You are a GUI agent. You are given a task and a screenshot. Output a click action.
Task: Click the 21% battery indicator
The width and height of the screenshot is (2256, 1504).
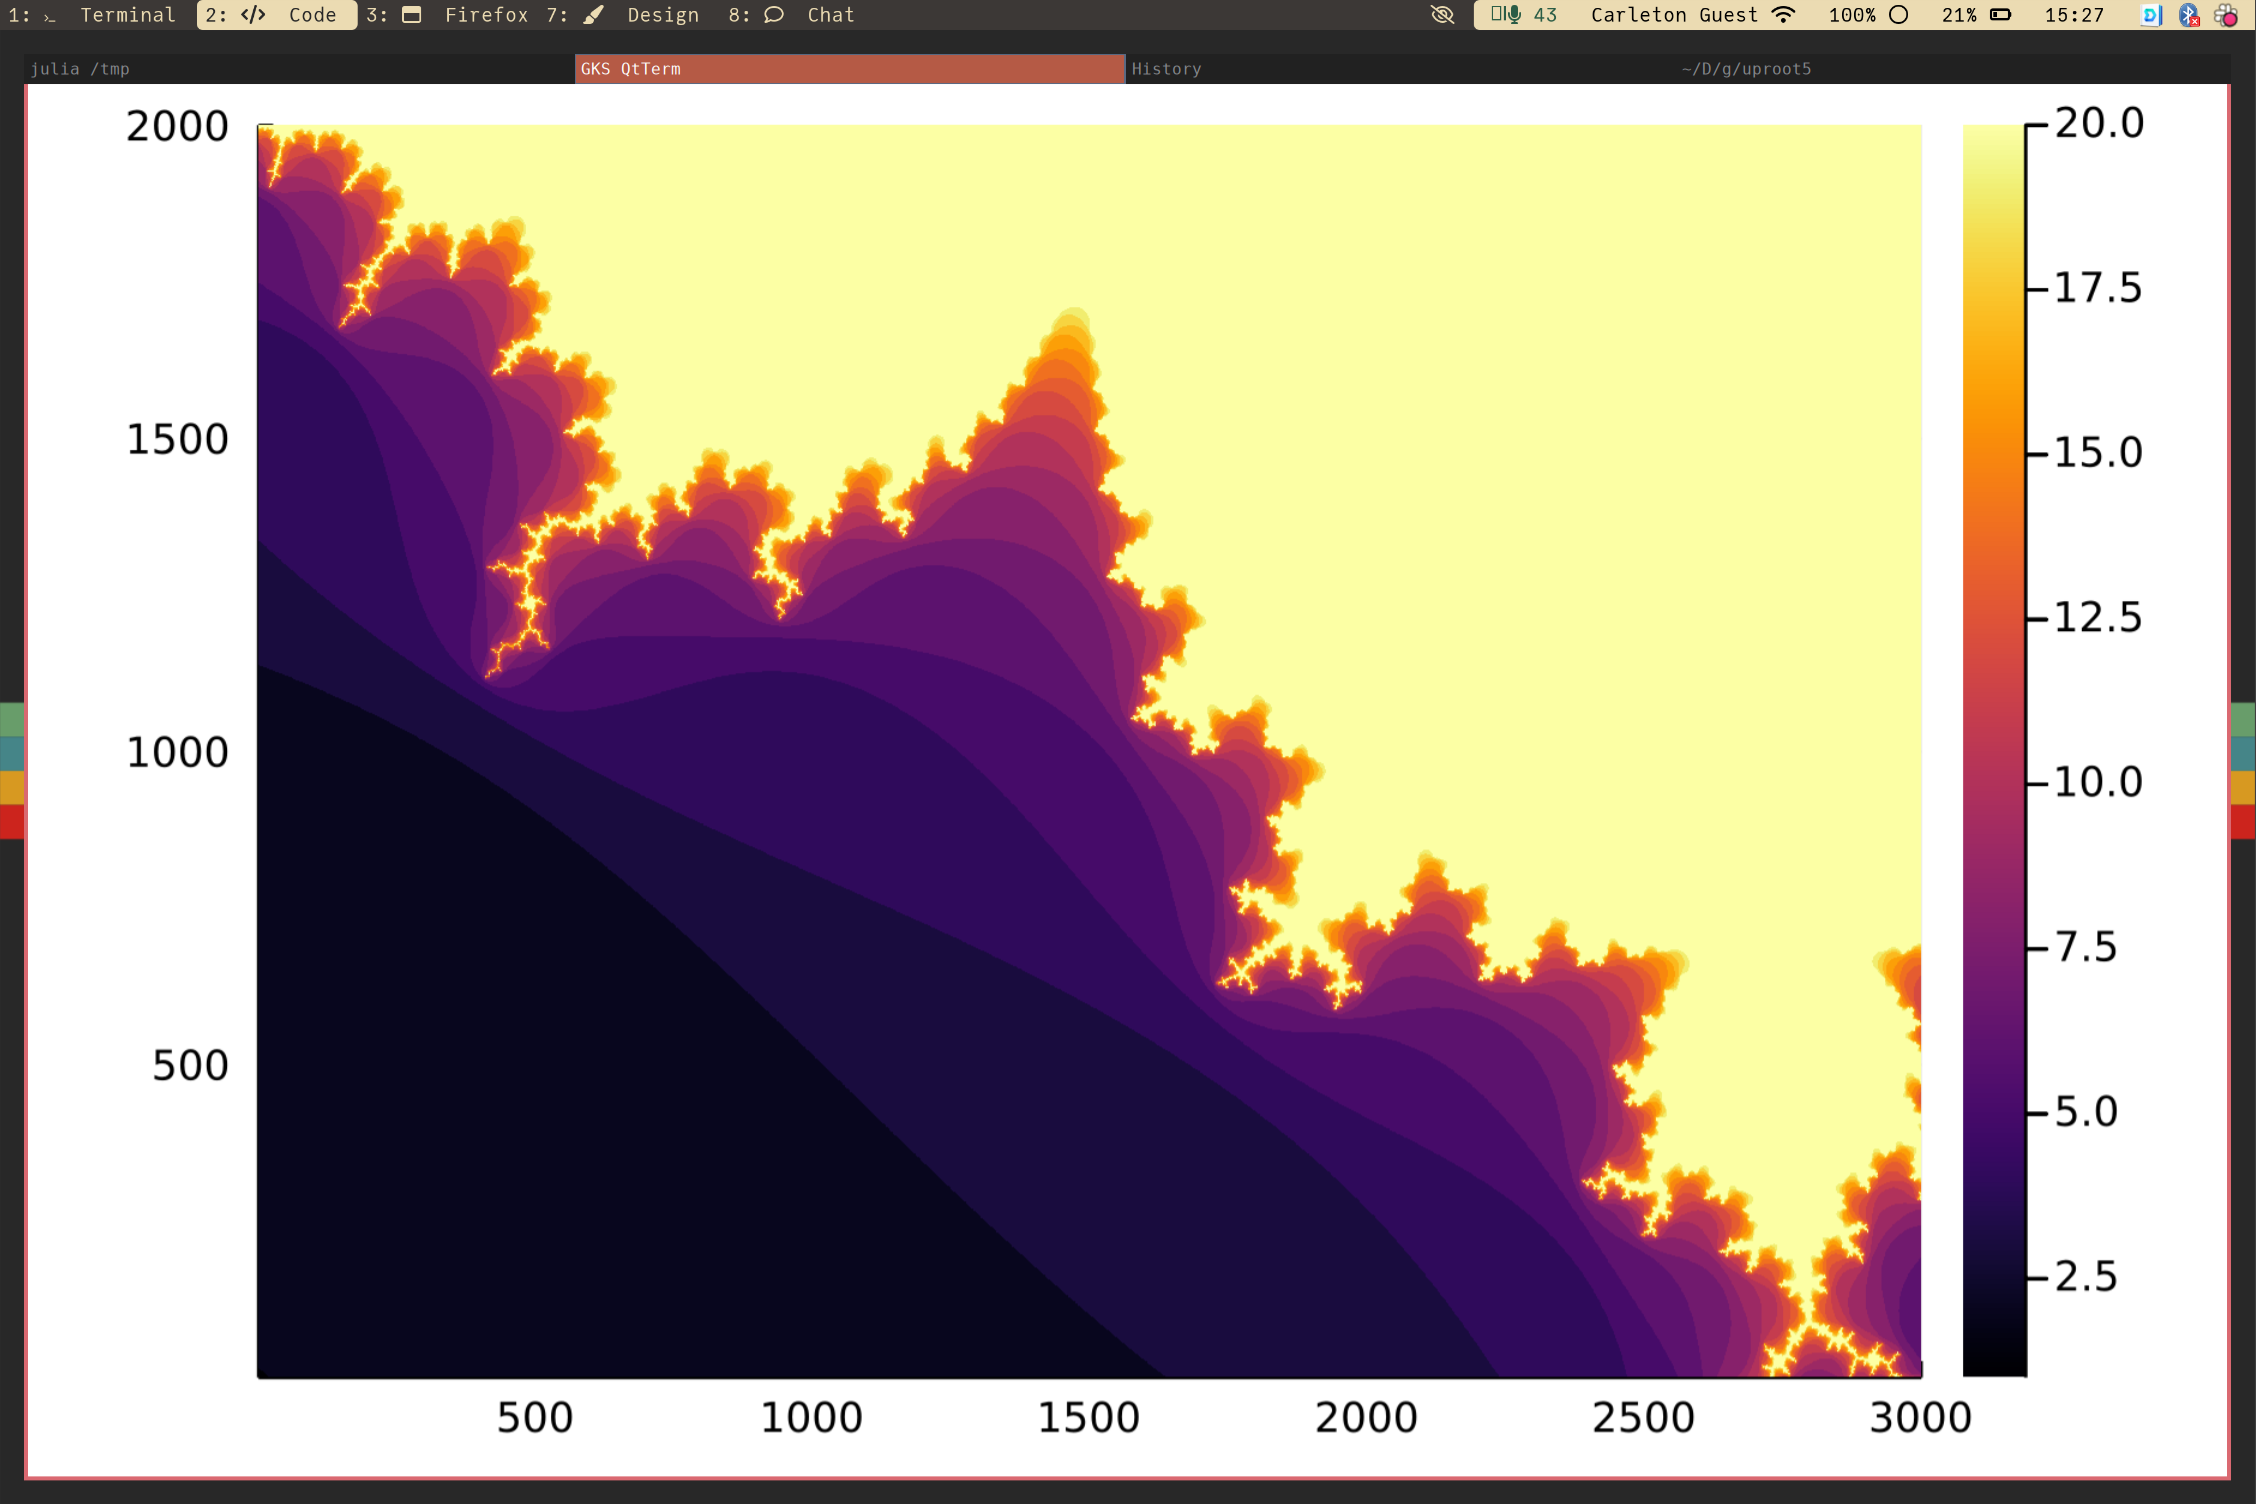tap(1977, 15)
